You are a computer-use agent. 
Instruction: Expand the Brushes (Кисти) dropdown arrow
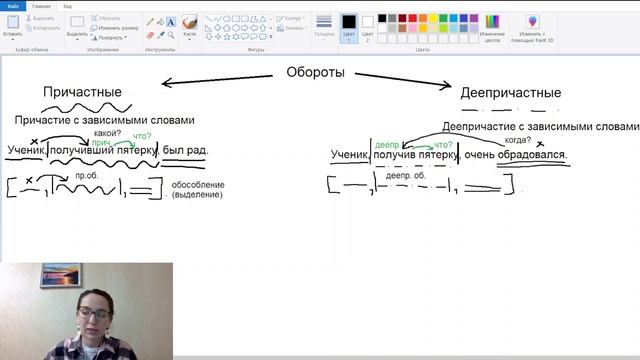(x=190, y=39)
